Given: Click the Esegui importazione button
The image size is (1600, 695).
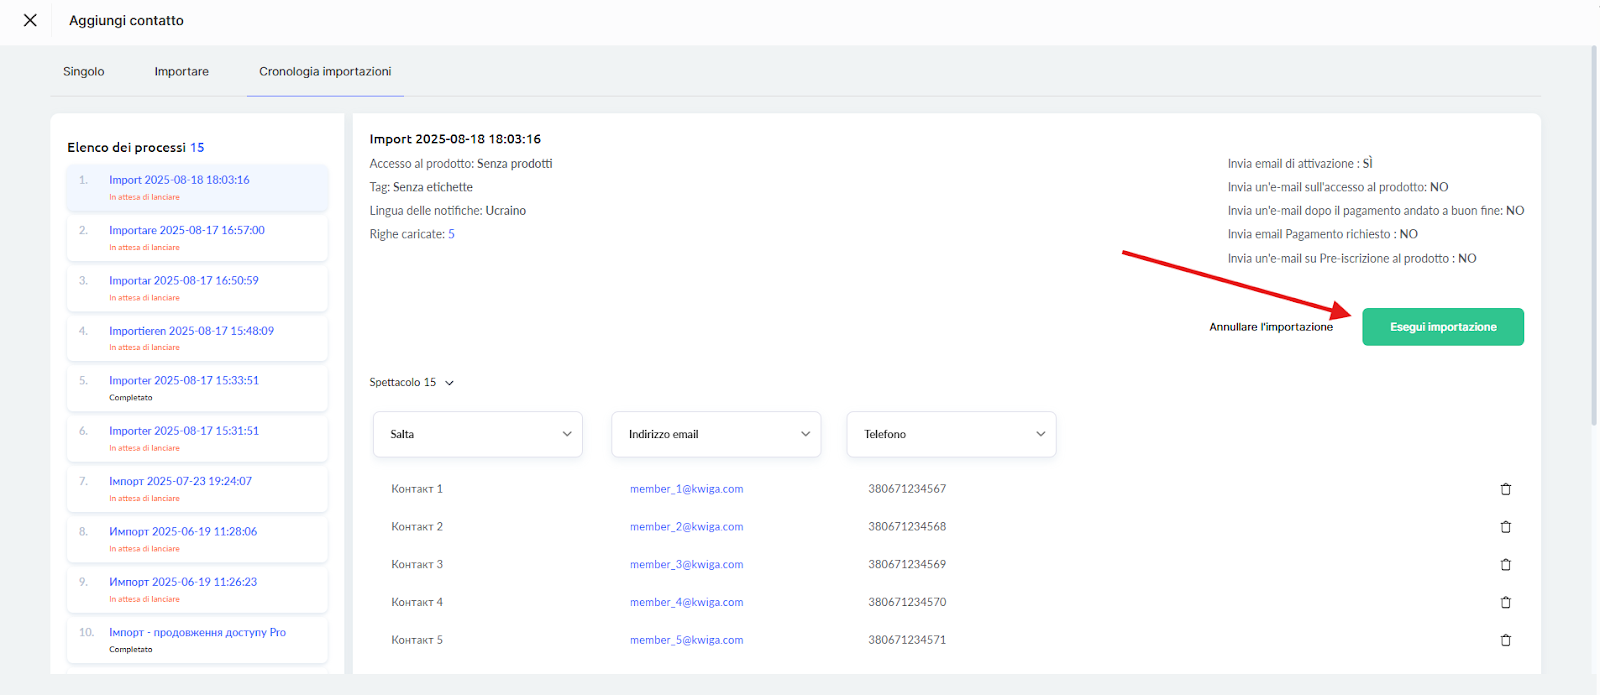Looking at the screenshot, I should pos(1442,327).
